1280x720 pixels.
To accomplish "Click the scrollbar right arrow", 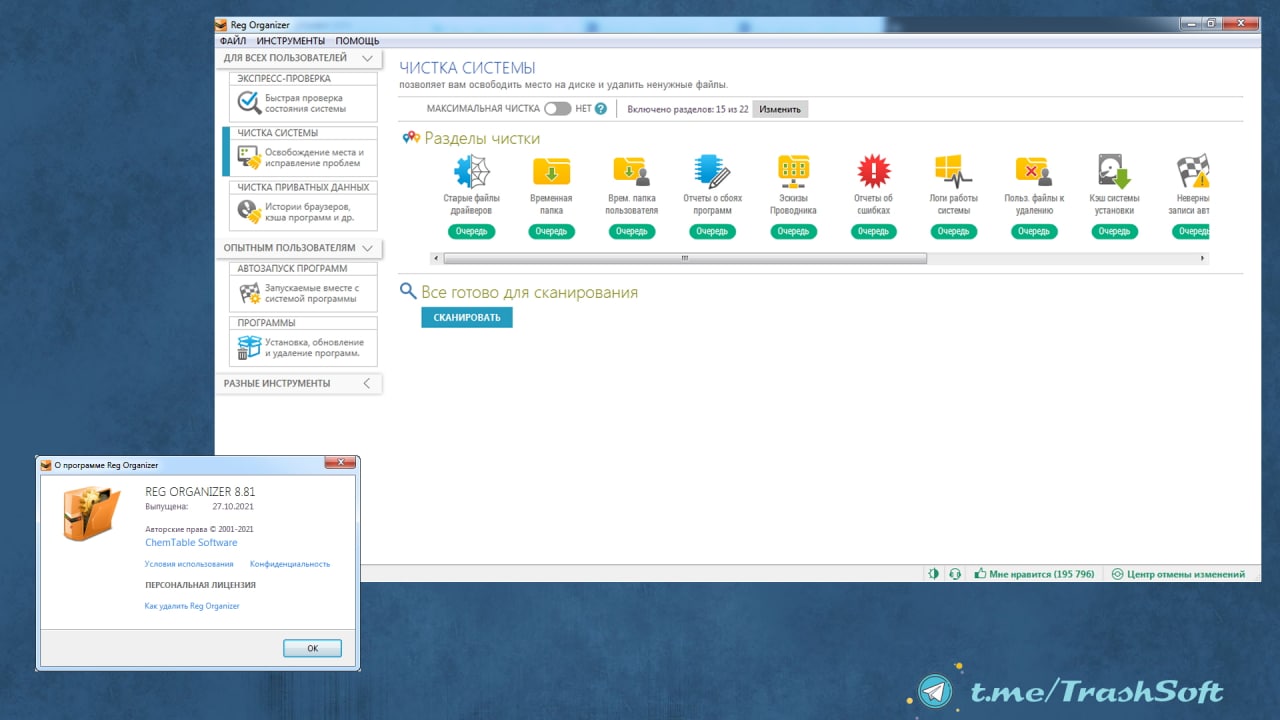I will click(x=1202, y=258).
